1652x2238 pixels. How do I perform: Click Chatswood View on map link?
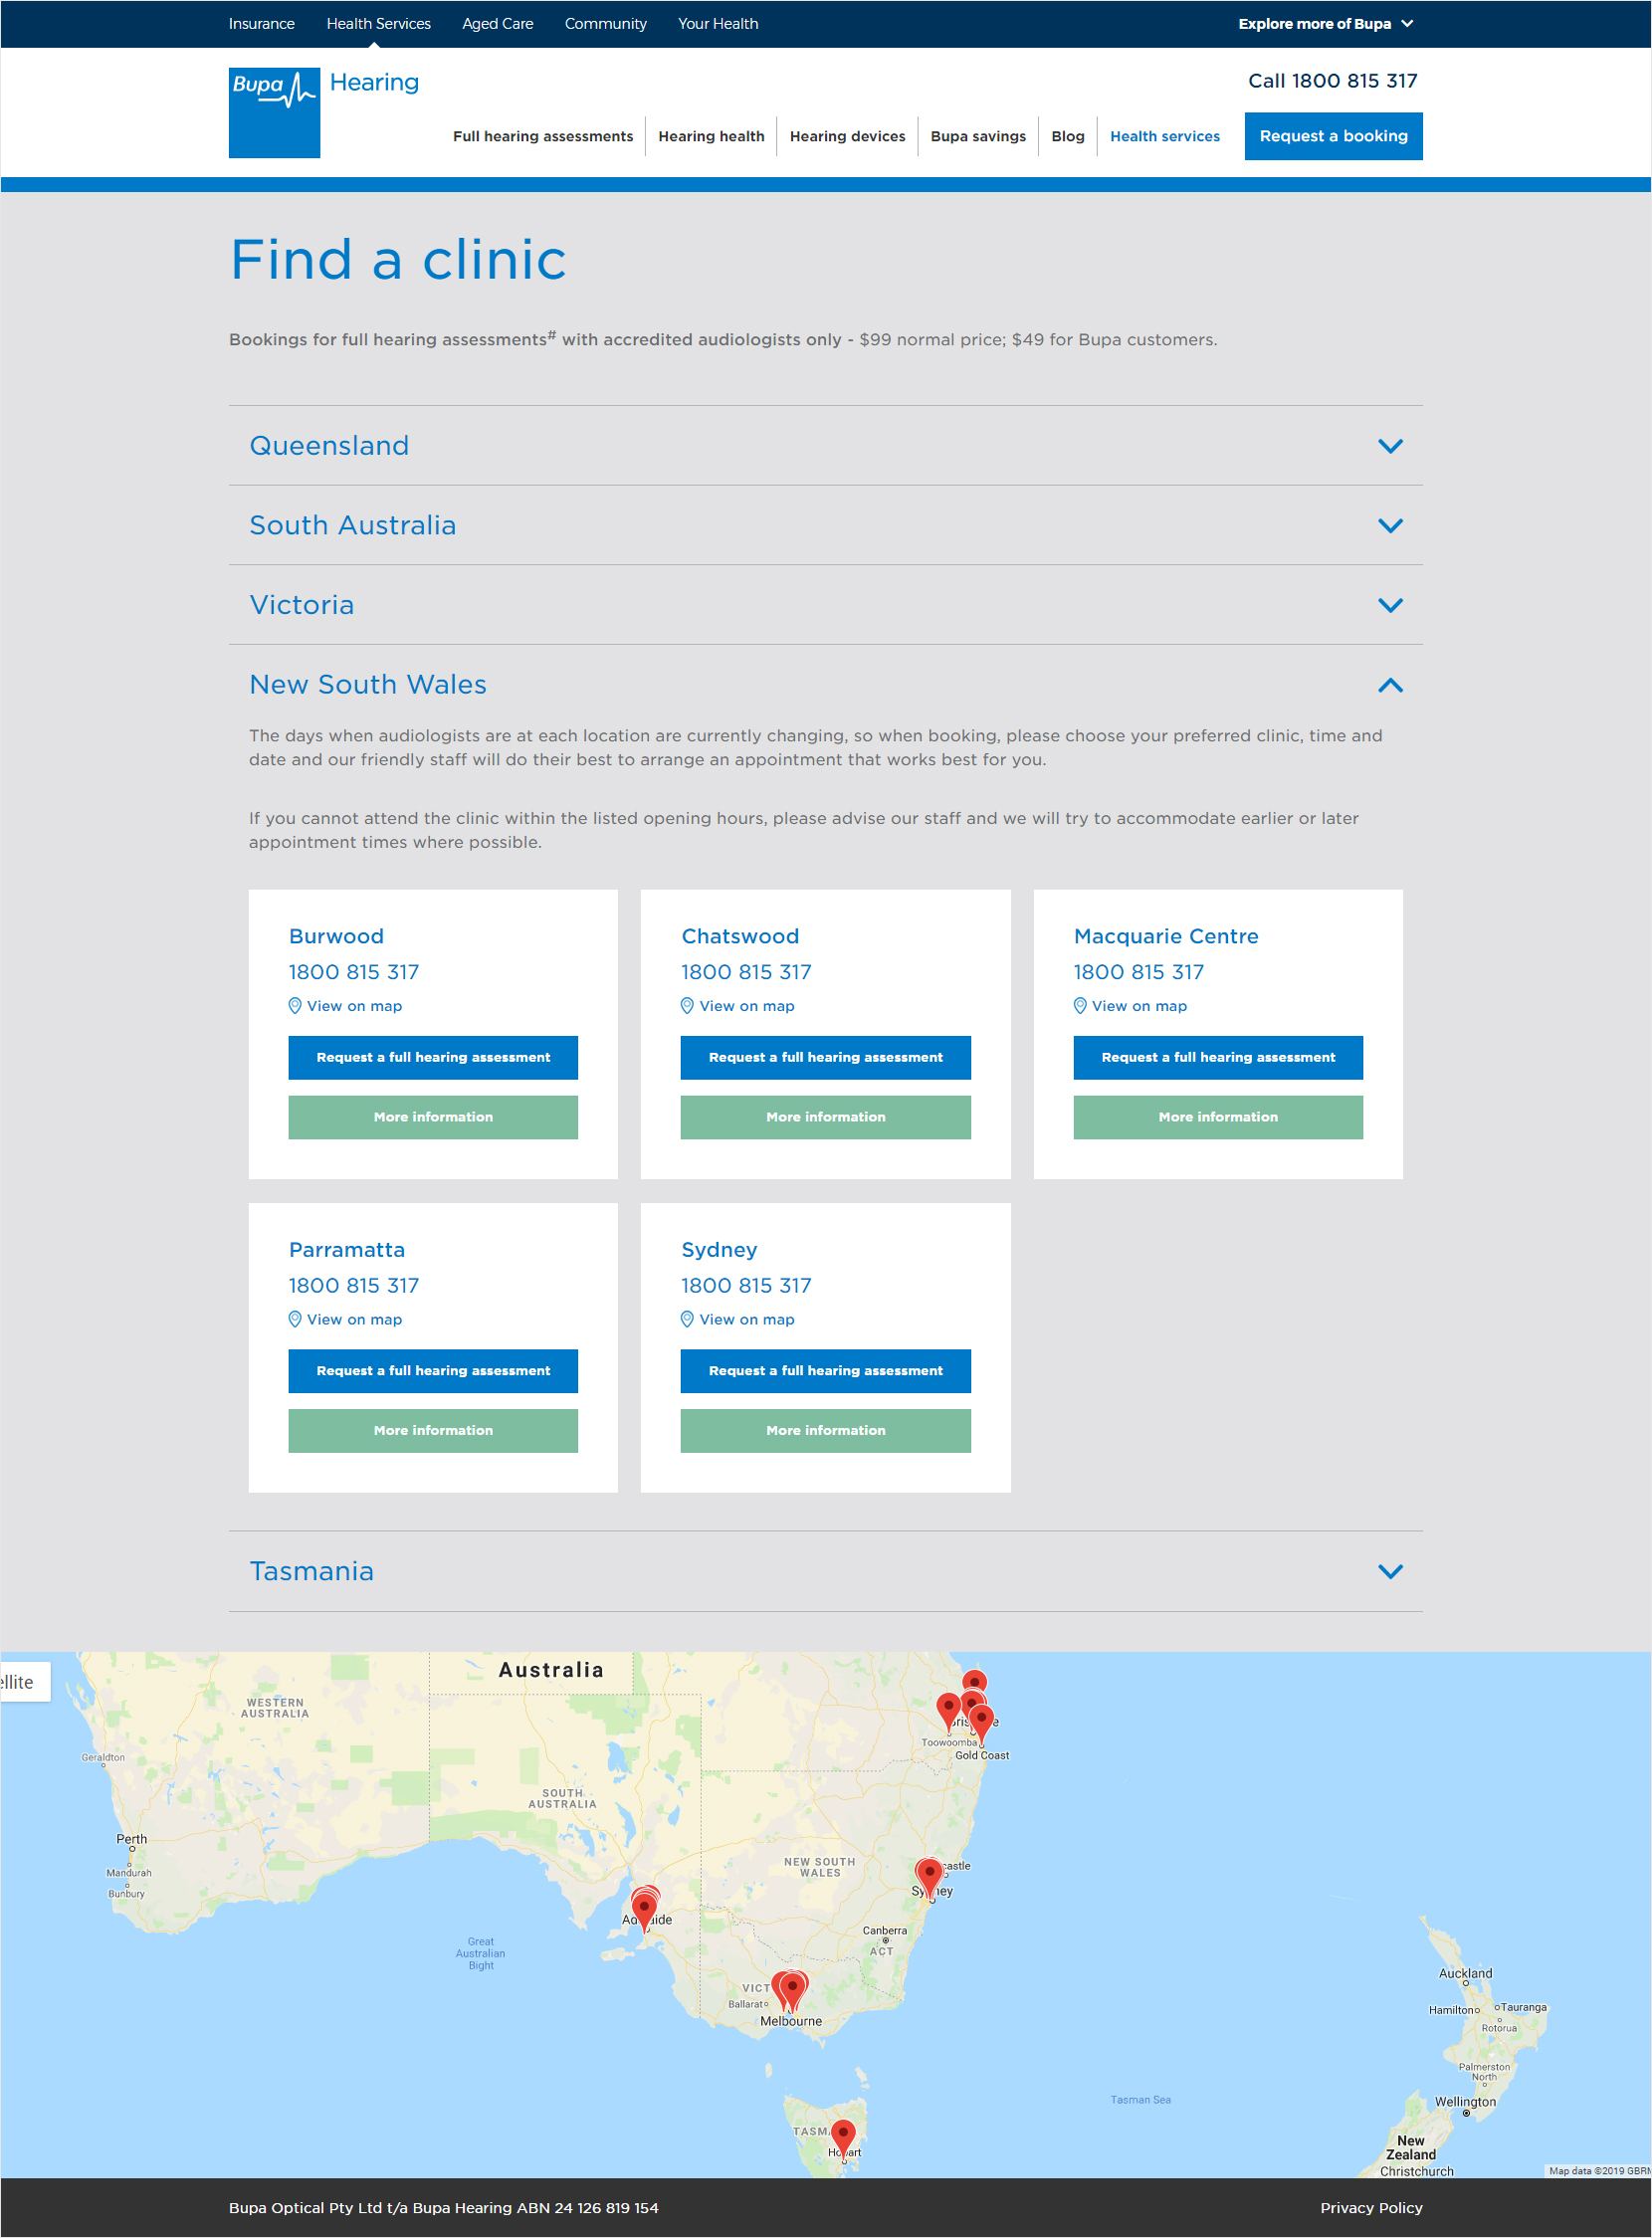tap(747, 1006)
